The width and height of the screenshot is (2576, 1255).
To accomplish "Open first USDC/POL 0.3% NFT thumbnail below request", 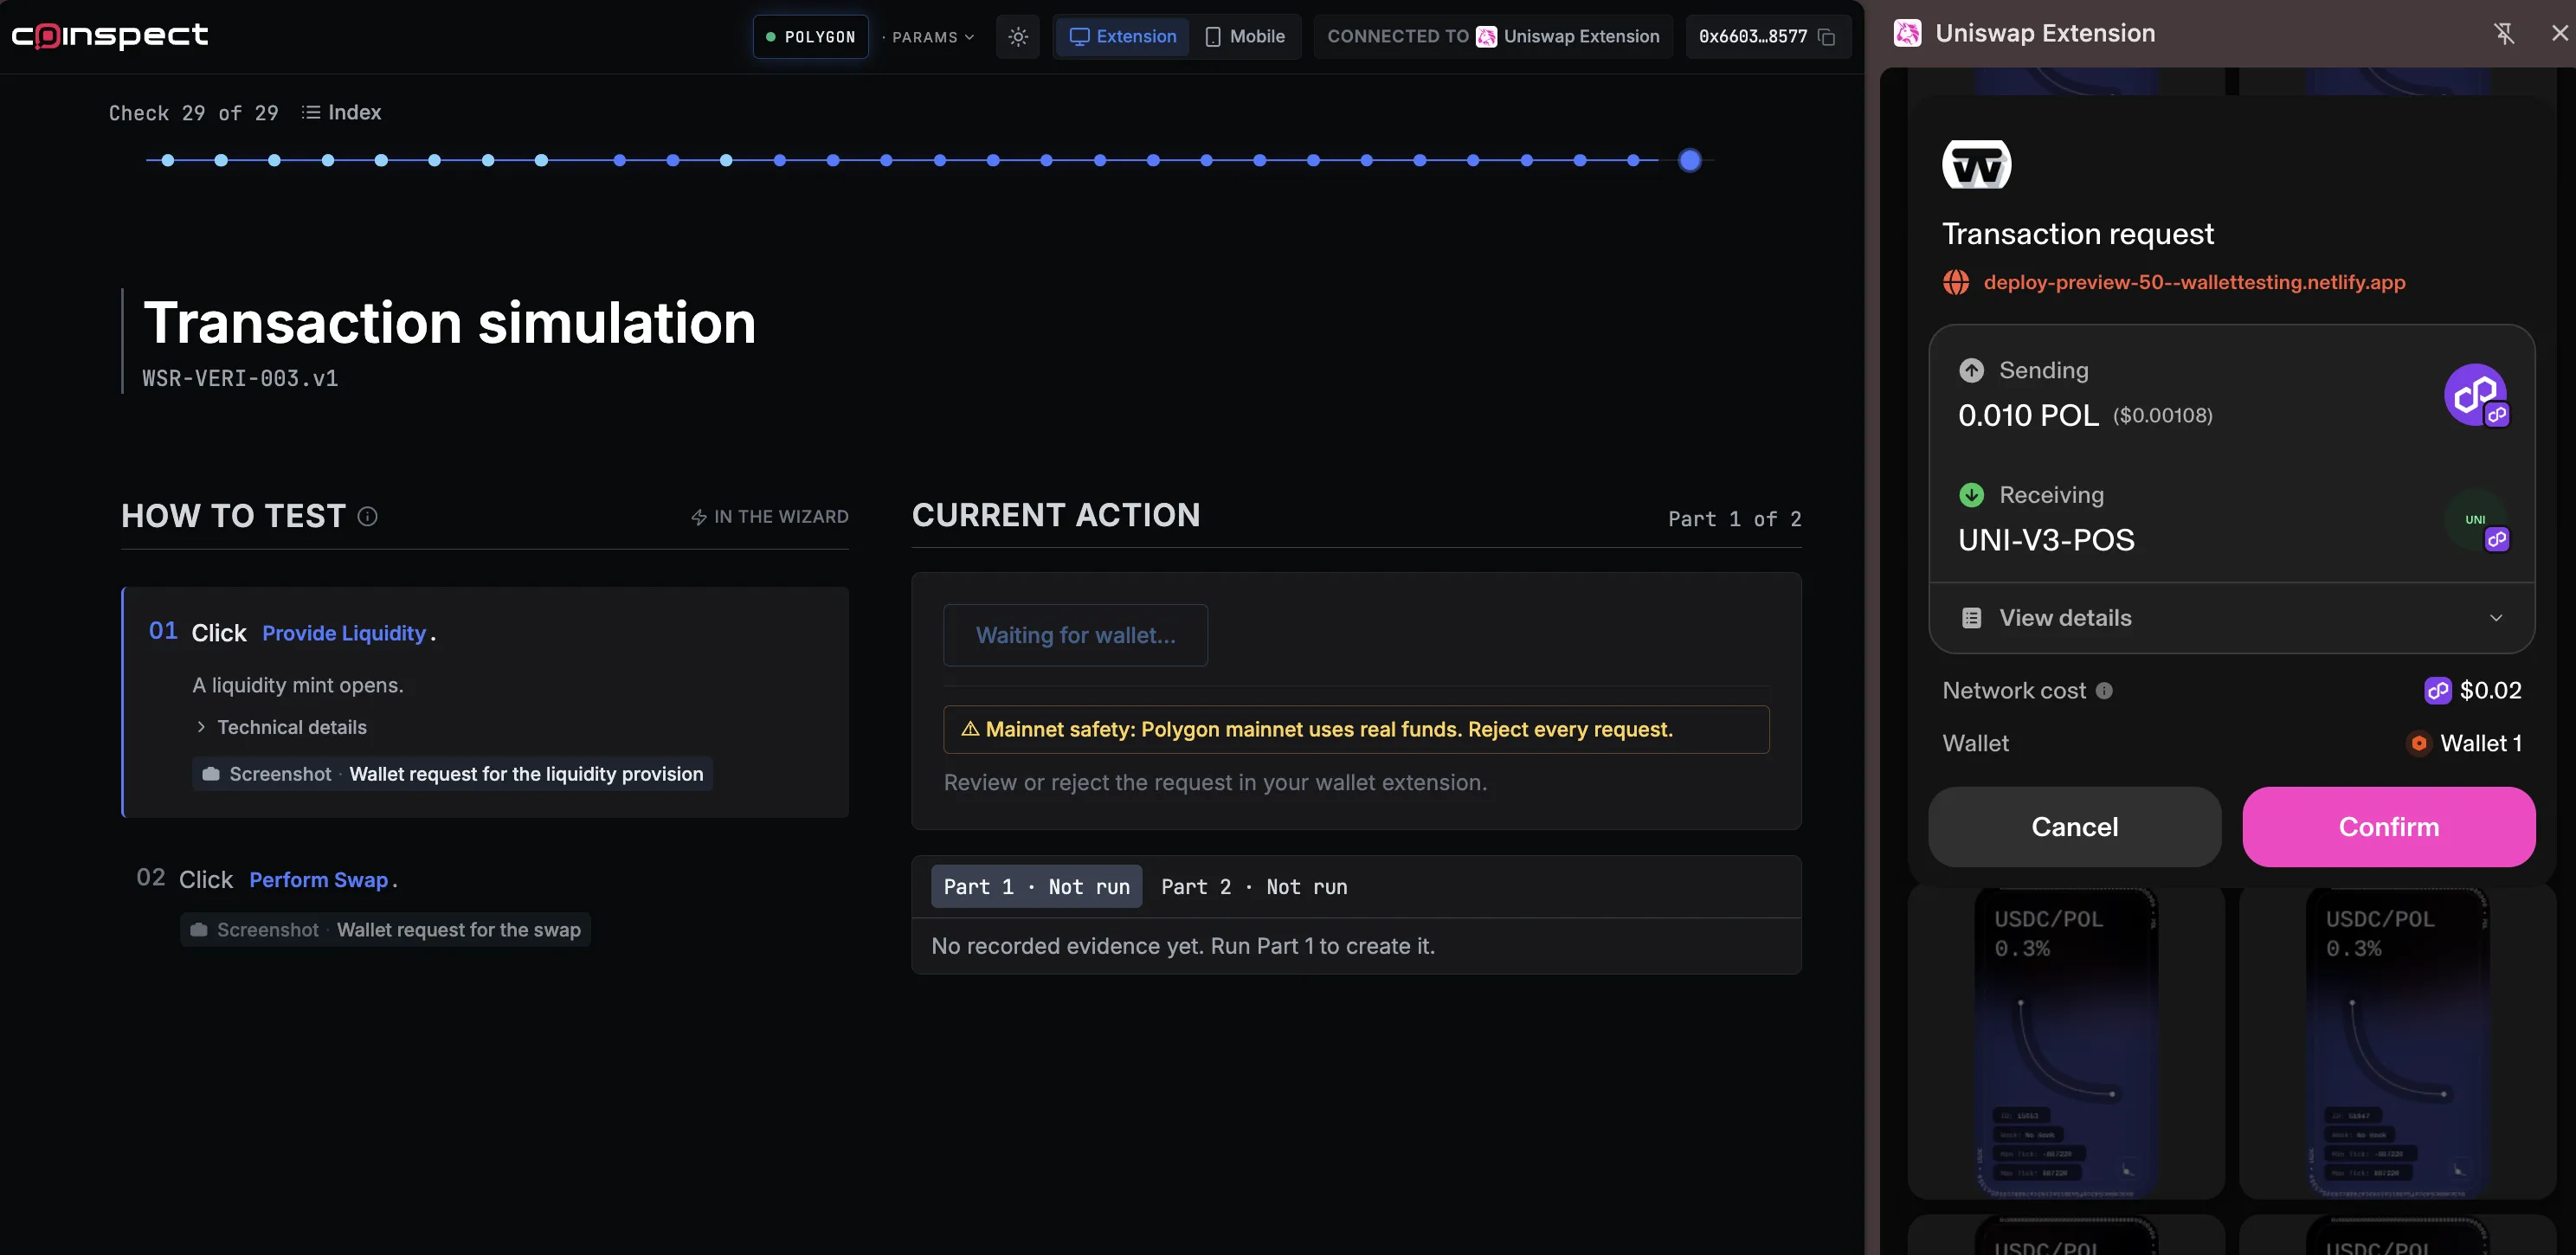I will (x=2066, y=1042).
